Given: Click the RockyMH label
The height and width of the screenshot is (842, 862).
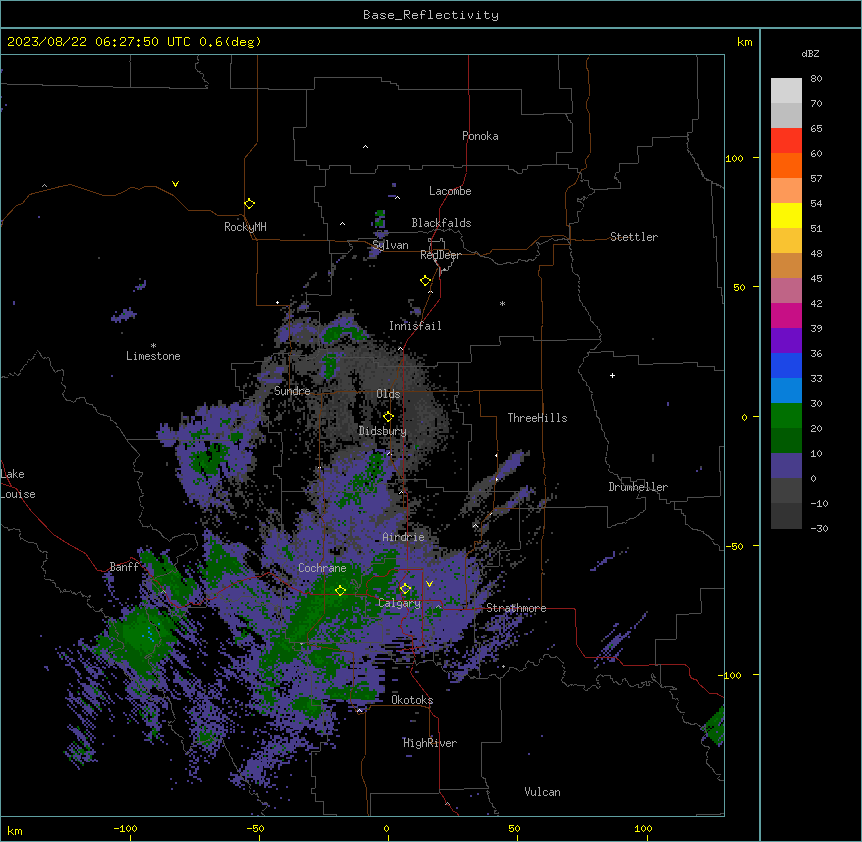Looking at the screenshot, I should [x=245, y=227].
